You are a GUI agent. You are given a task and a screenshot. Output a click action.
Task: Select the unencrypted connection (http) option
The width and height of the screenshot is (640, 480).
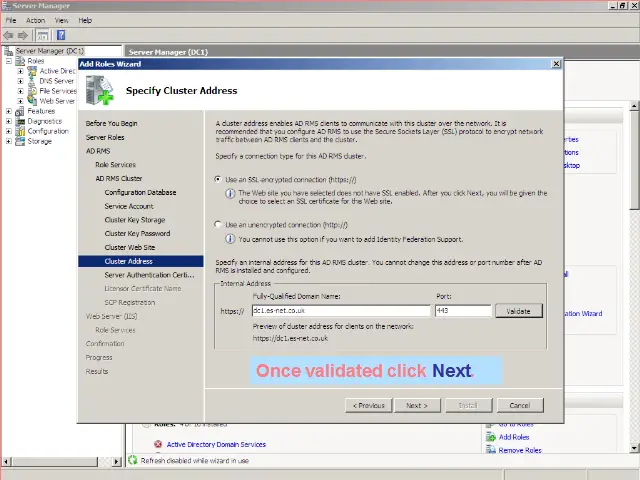click(219, 225)
